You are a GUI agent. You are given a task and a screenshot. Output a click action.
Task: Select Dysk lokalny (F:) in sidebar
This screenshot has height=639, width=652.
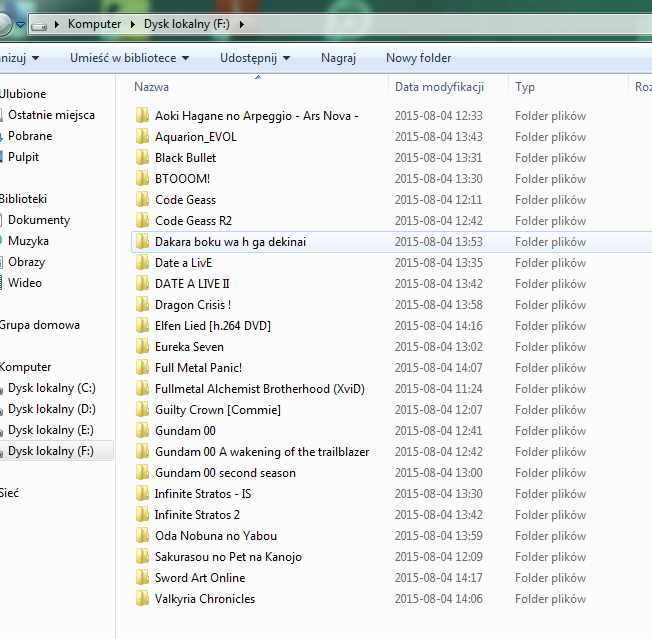point(51,451)
